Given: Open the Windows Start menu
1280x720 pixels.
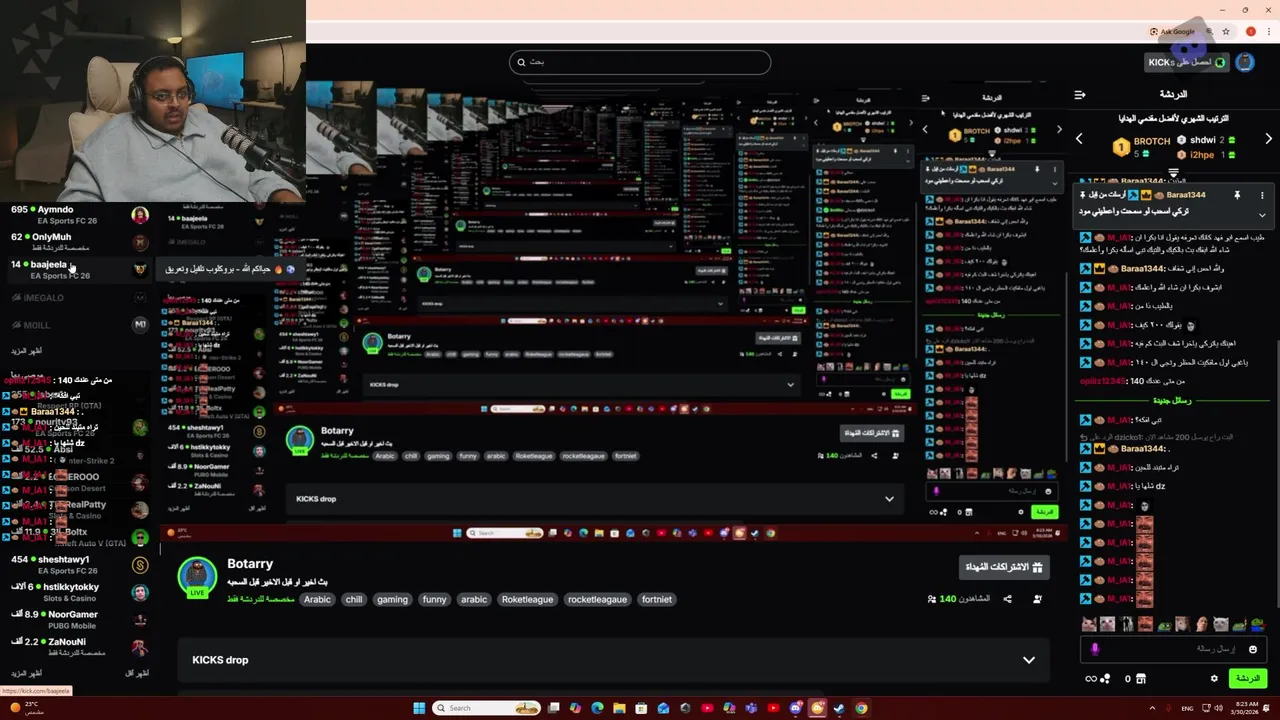Looking at the screenshot, I should 420,708.
